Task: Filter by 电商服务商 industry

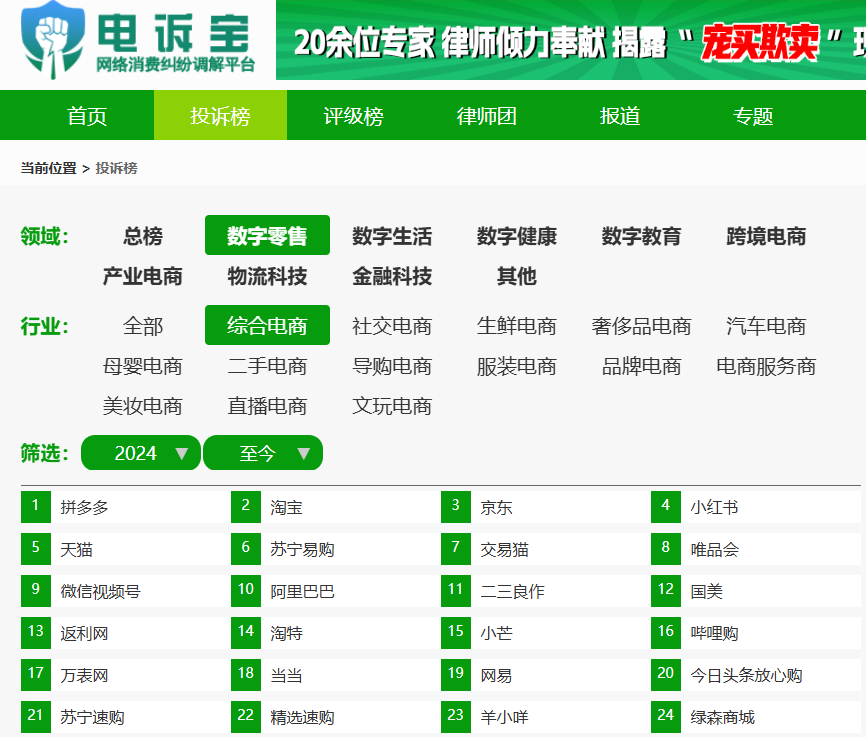Action: [x=766, y=366]
